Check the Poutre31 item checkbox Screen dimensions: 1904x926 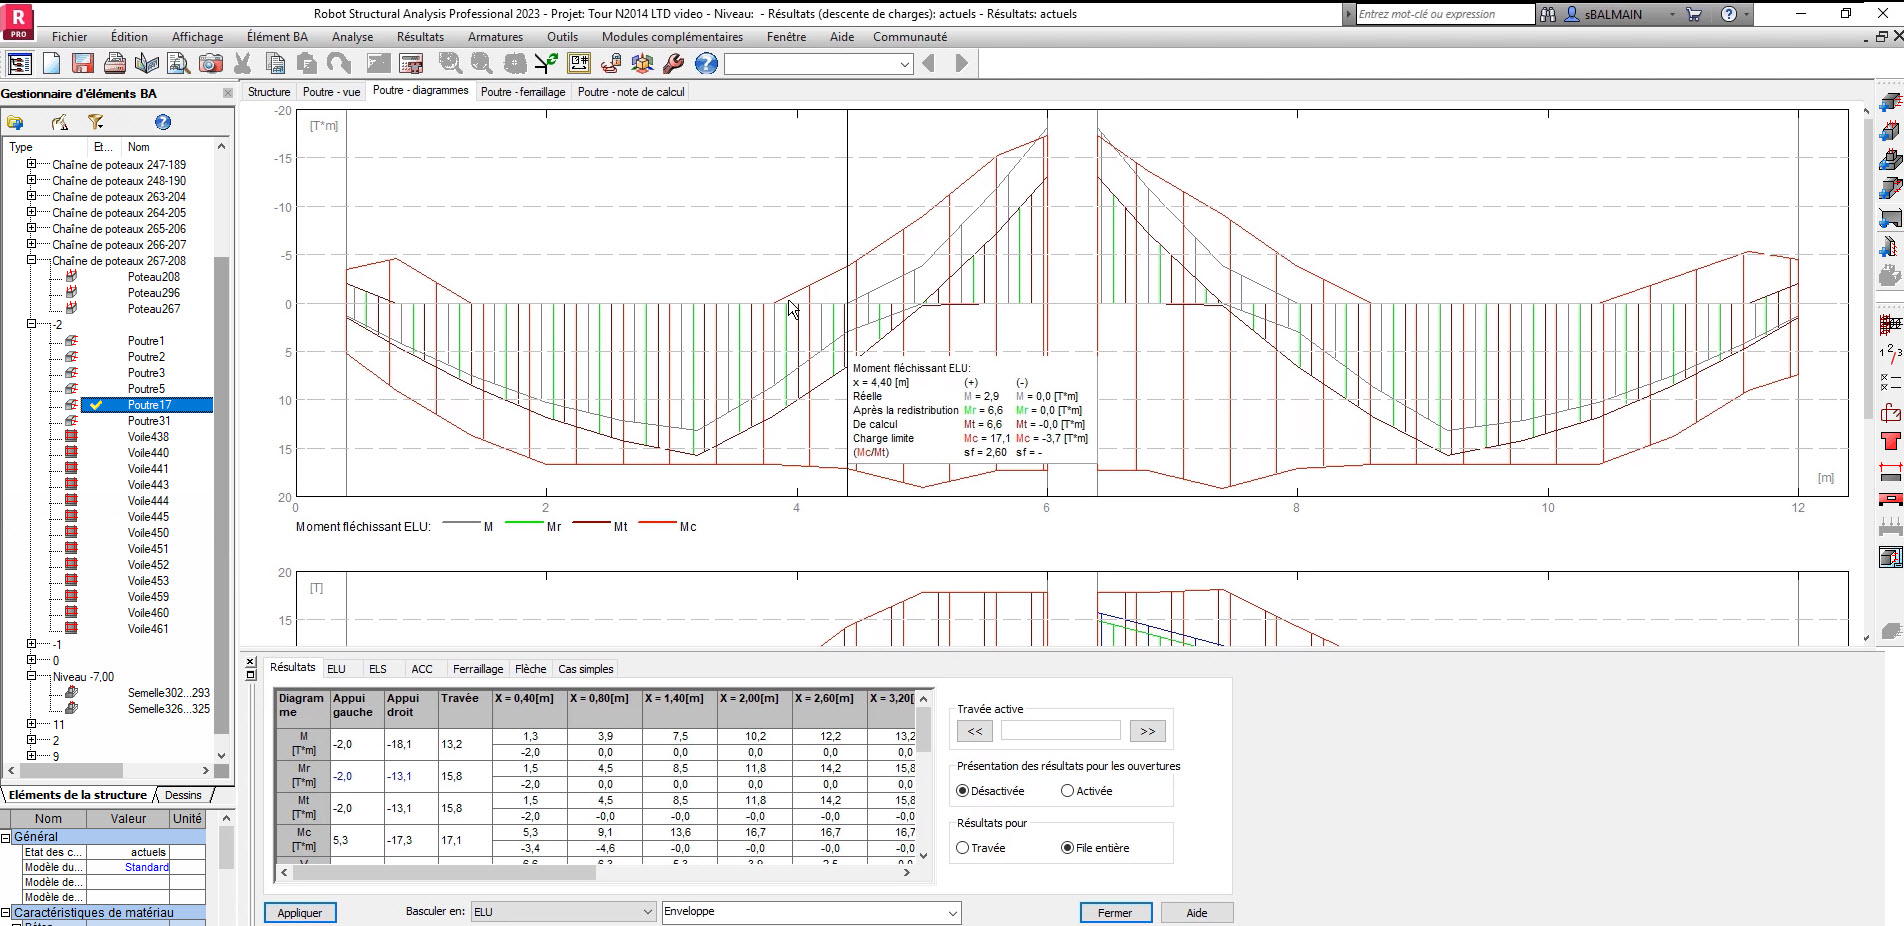[x=96, y=421]
